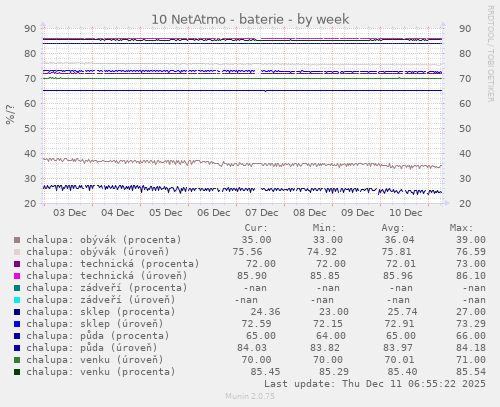Click the current value 35.00 for obývák

pyautogui.click(x=256, y=240)
